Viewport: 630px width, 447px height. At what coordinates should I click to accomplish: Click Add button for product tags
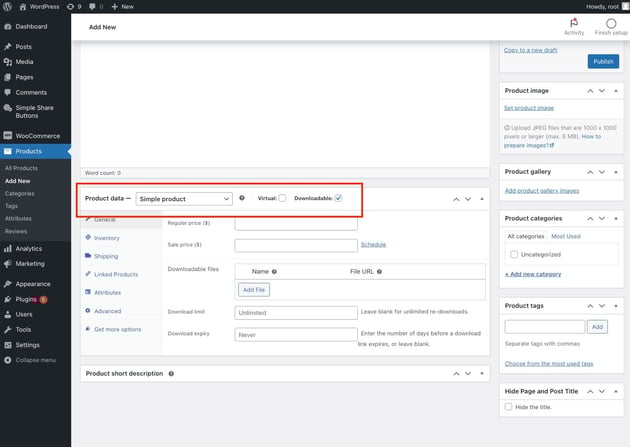click(597, 327)
